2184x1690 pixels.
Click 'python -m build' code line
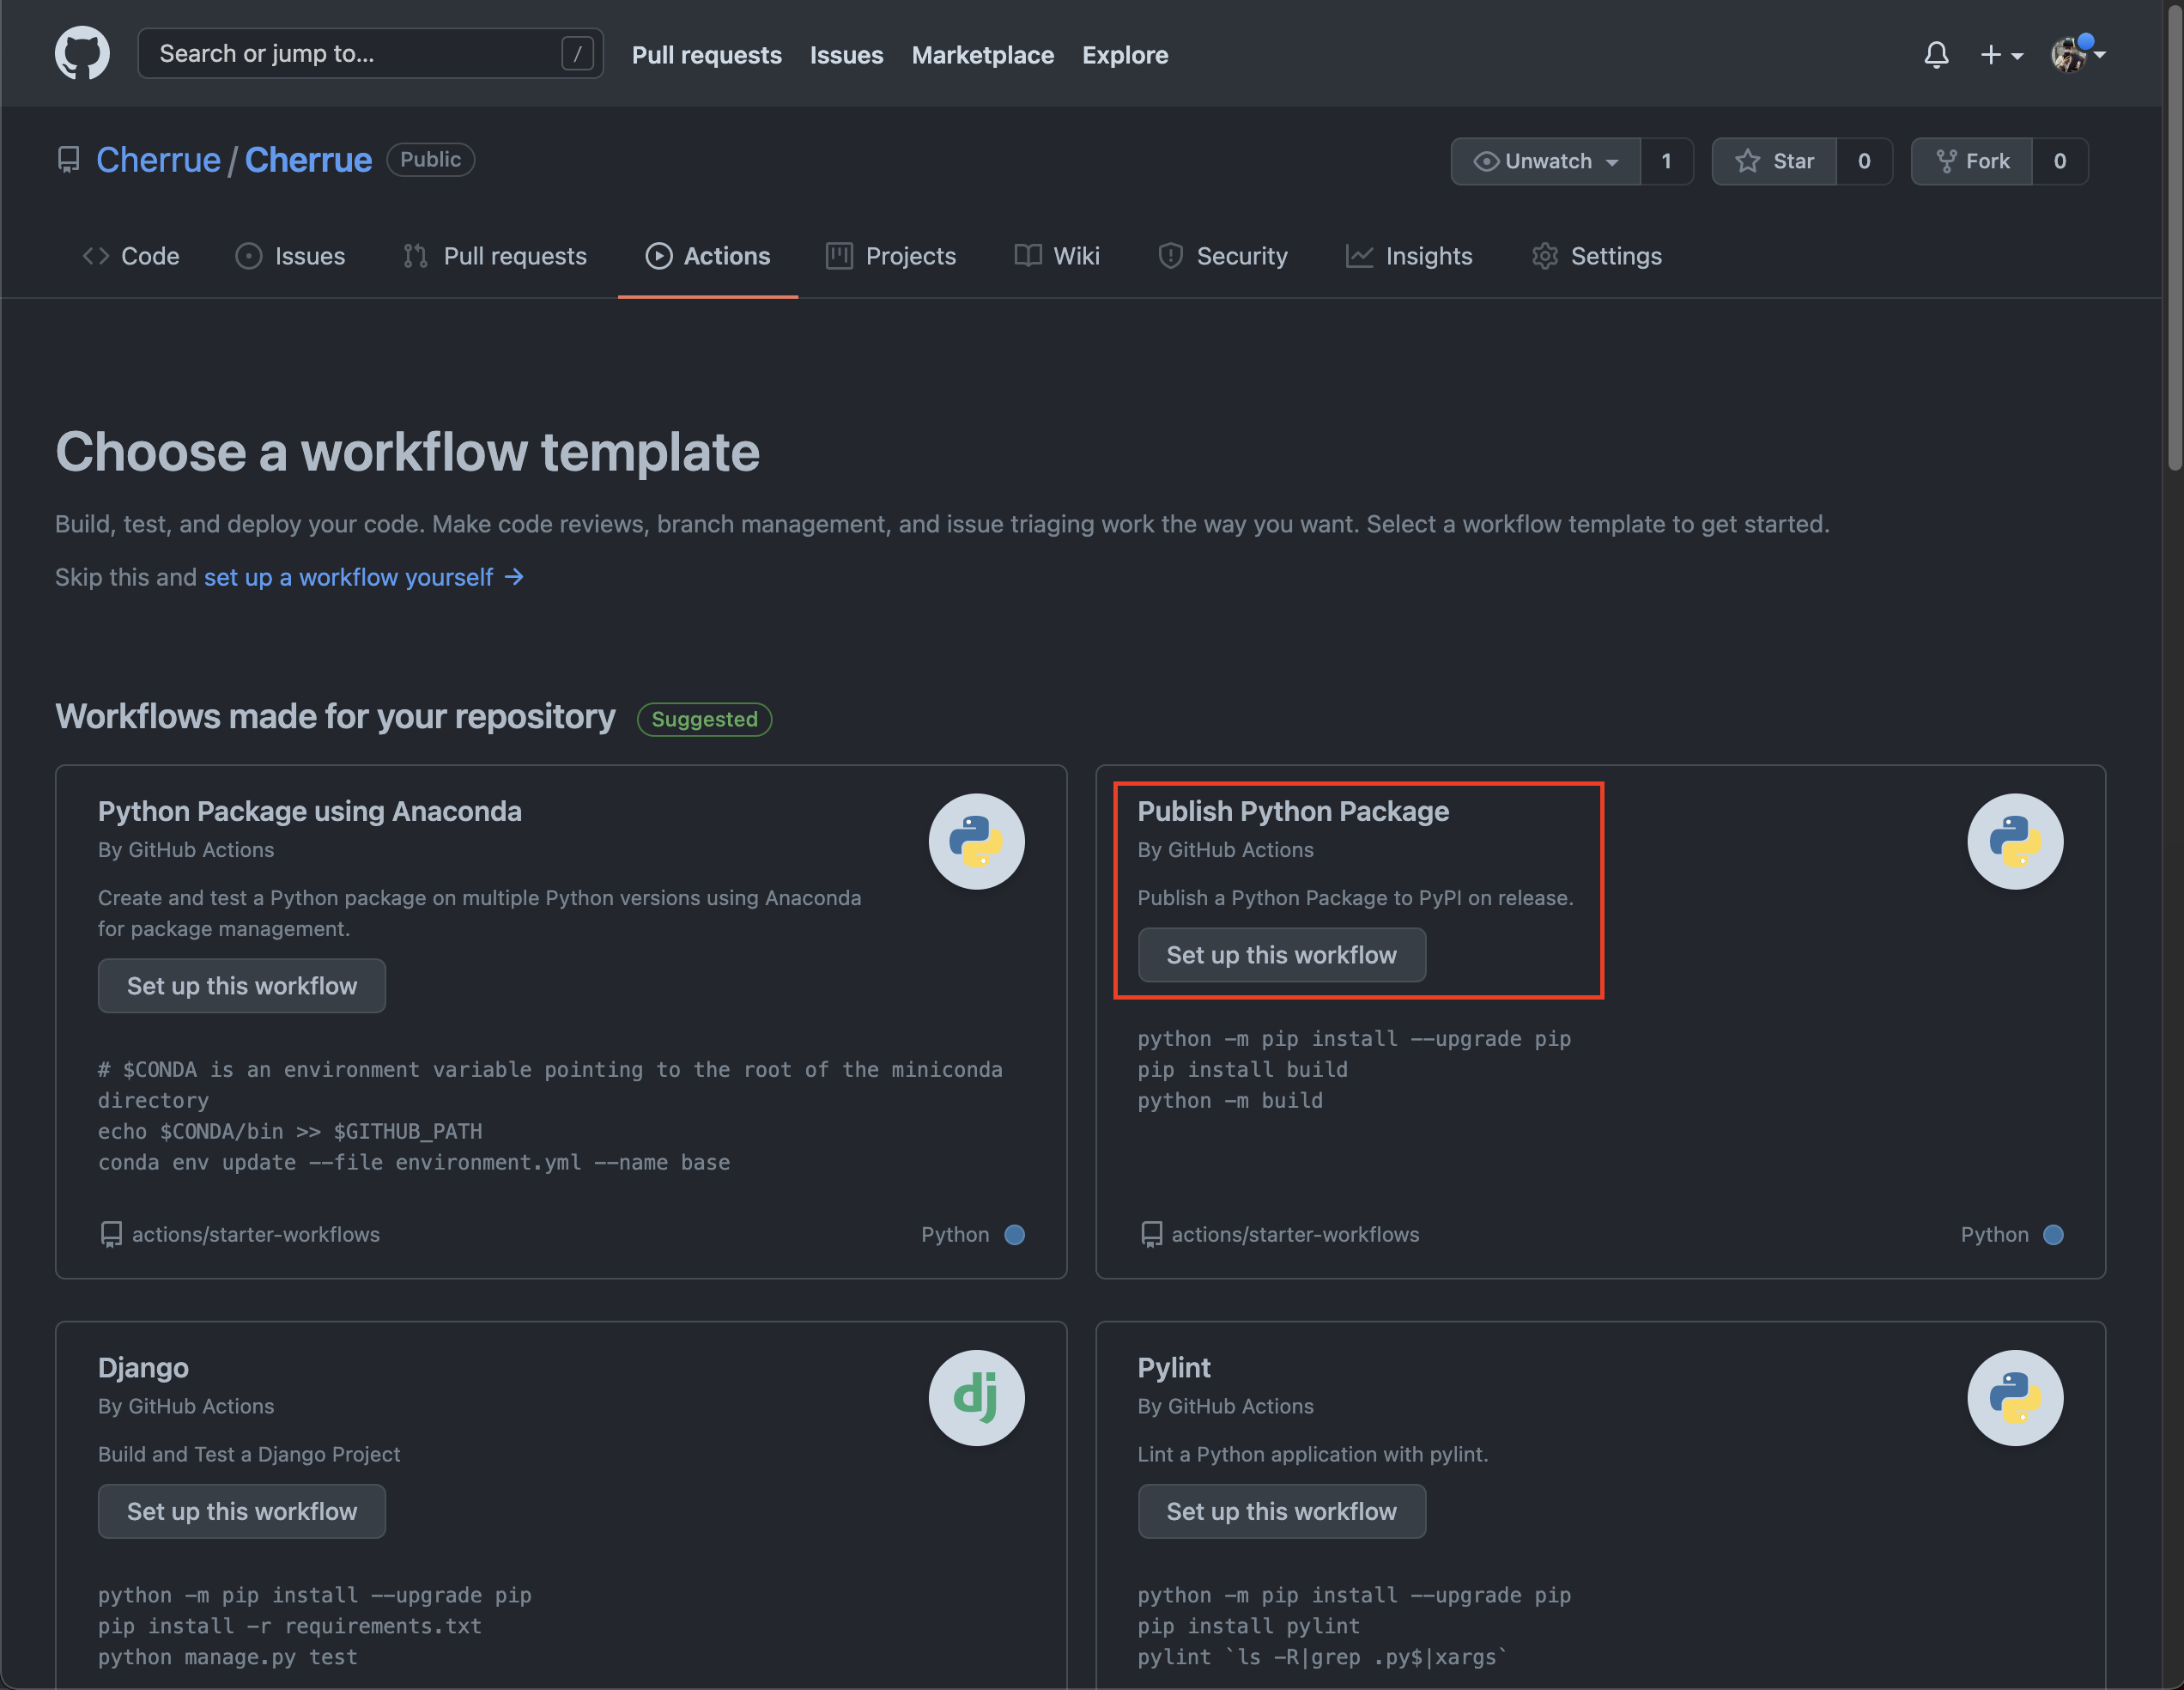(x=1230, y=1100)
